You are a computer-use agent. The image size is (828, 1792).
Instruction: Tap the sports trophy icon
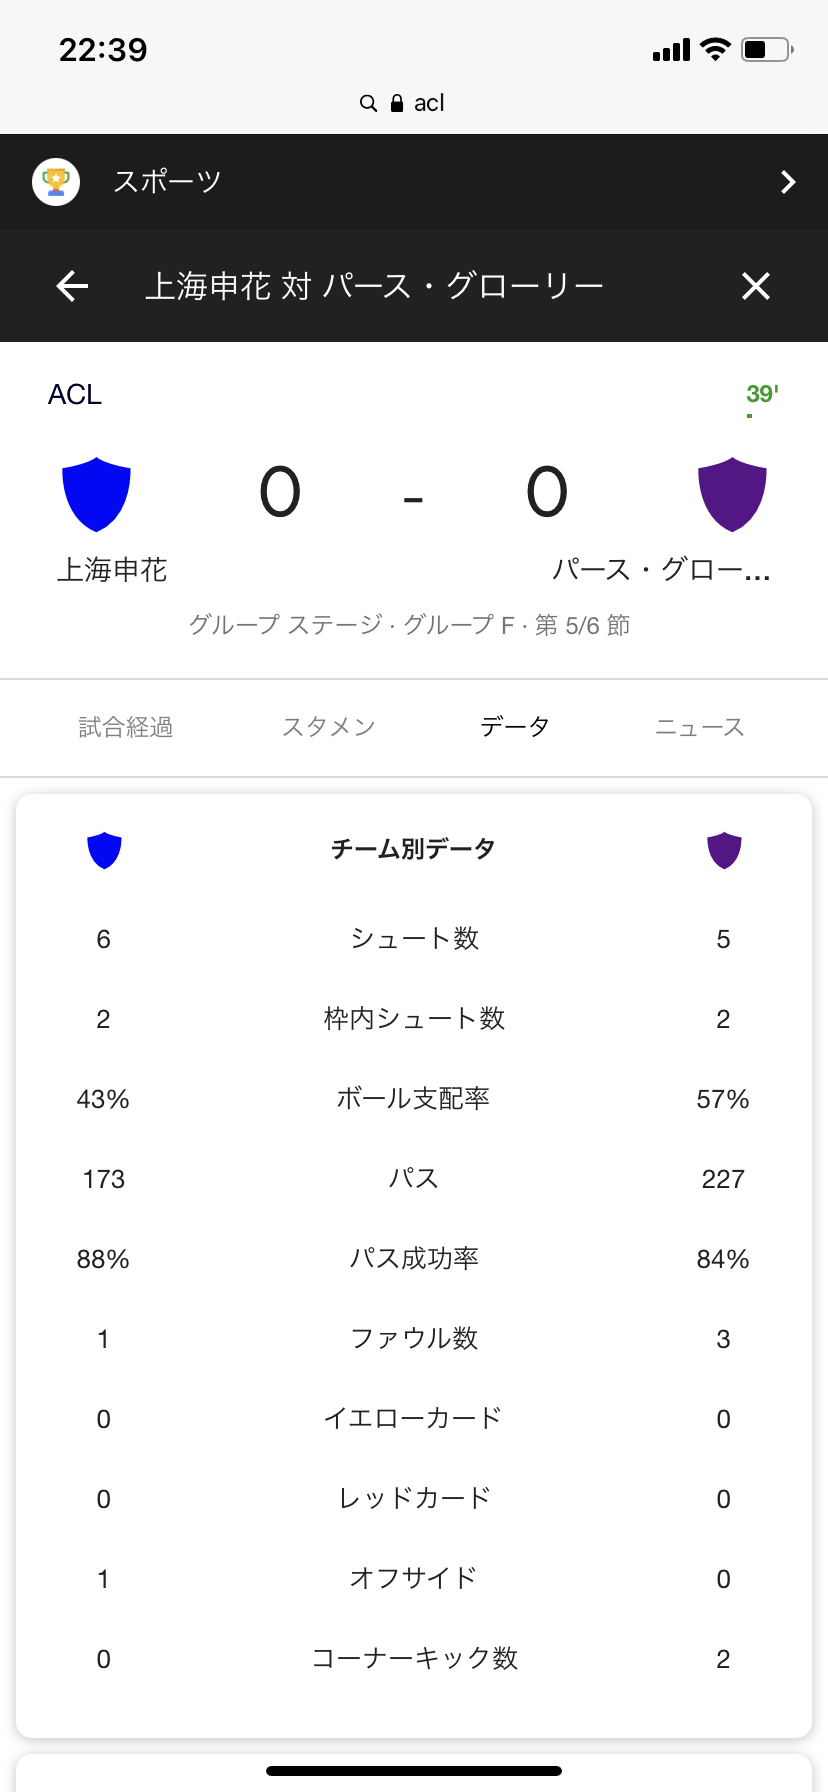click(56, 182)
